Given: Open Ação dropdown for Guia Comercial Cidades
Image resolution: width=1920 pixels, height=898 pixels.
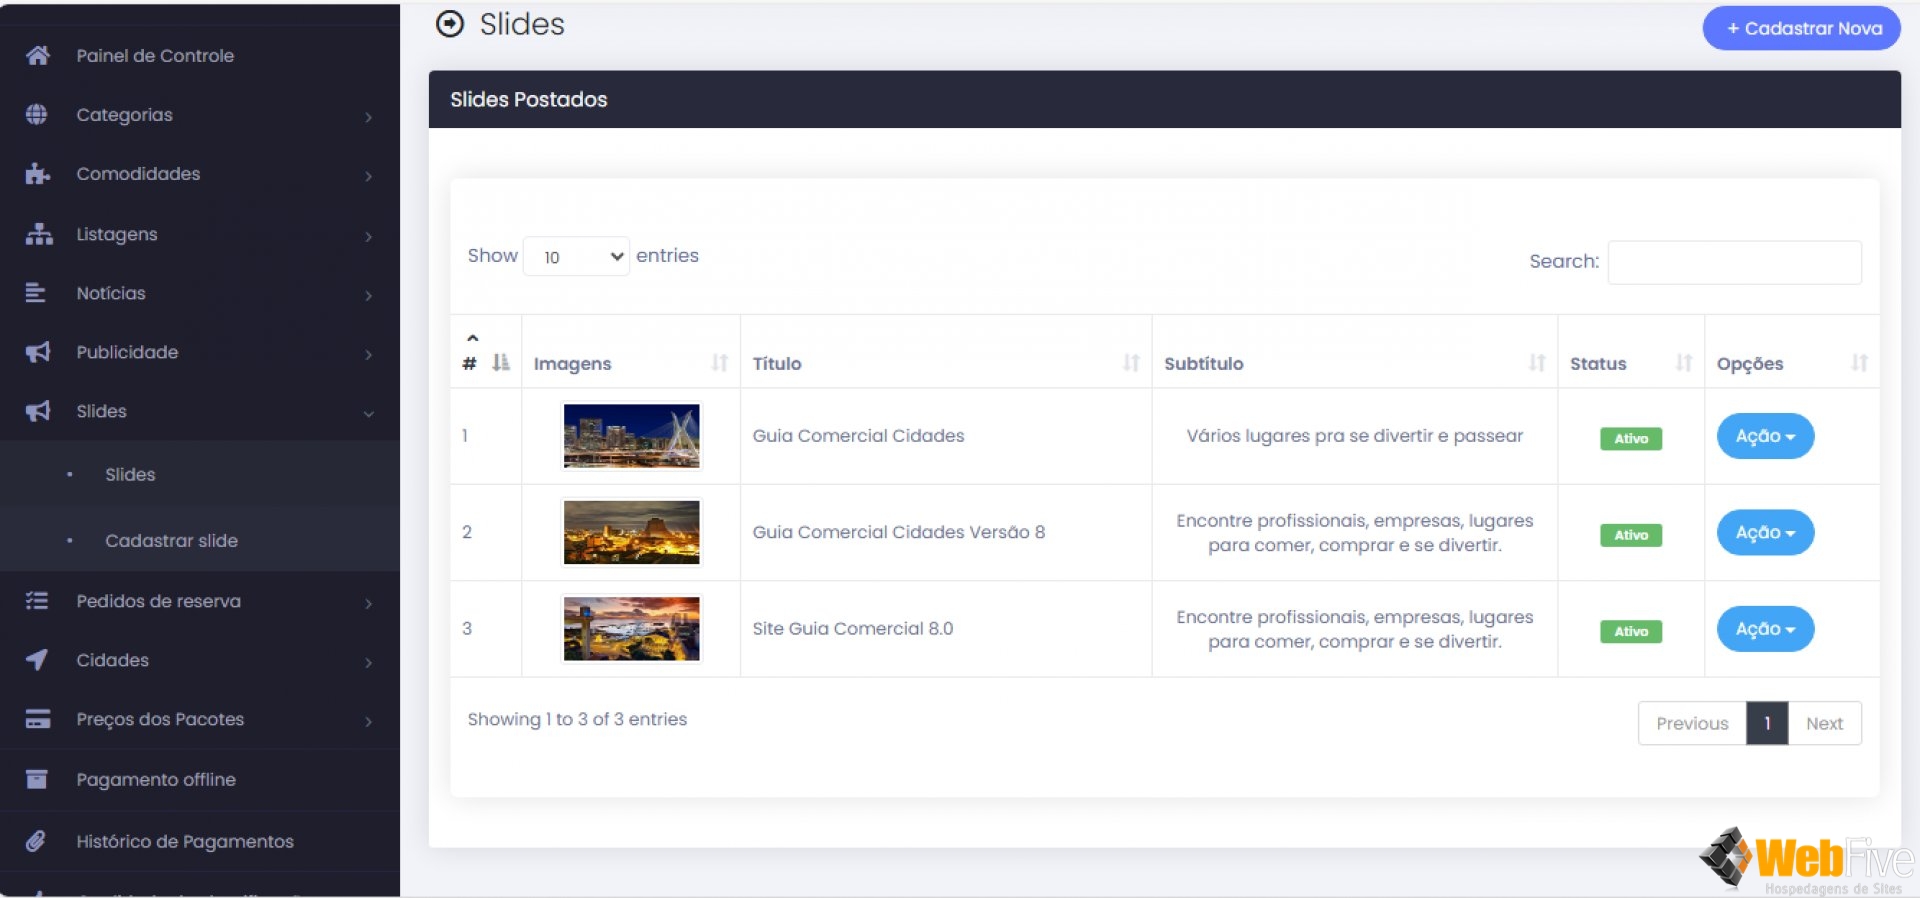Looking at the screenshot, I should (x=1765, y=436).
